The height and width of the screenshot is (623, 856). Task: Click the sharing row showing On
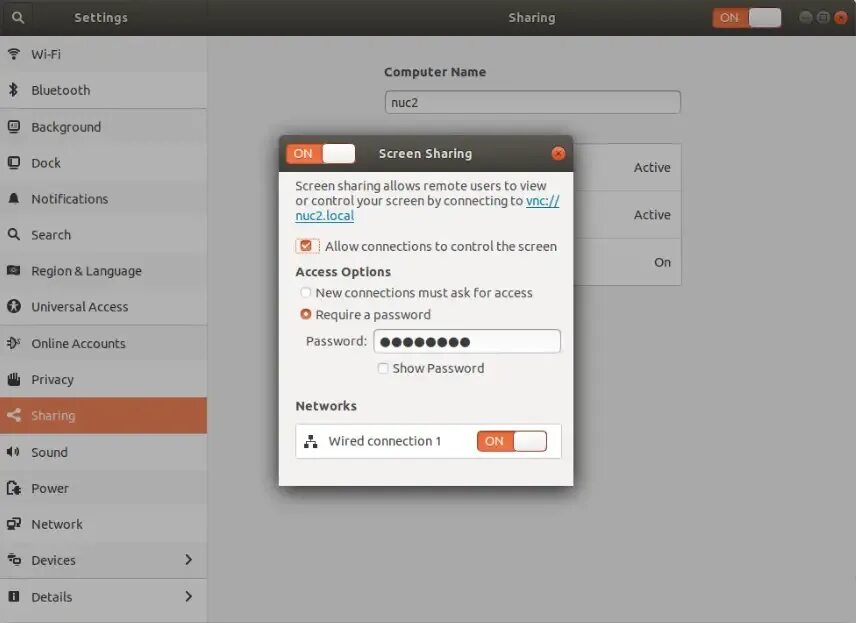pyautogui.click(x=627, y=262)
